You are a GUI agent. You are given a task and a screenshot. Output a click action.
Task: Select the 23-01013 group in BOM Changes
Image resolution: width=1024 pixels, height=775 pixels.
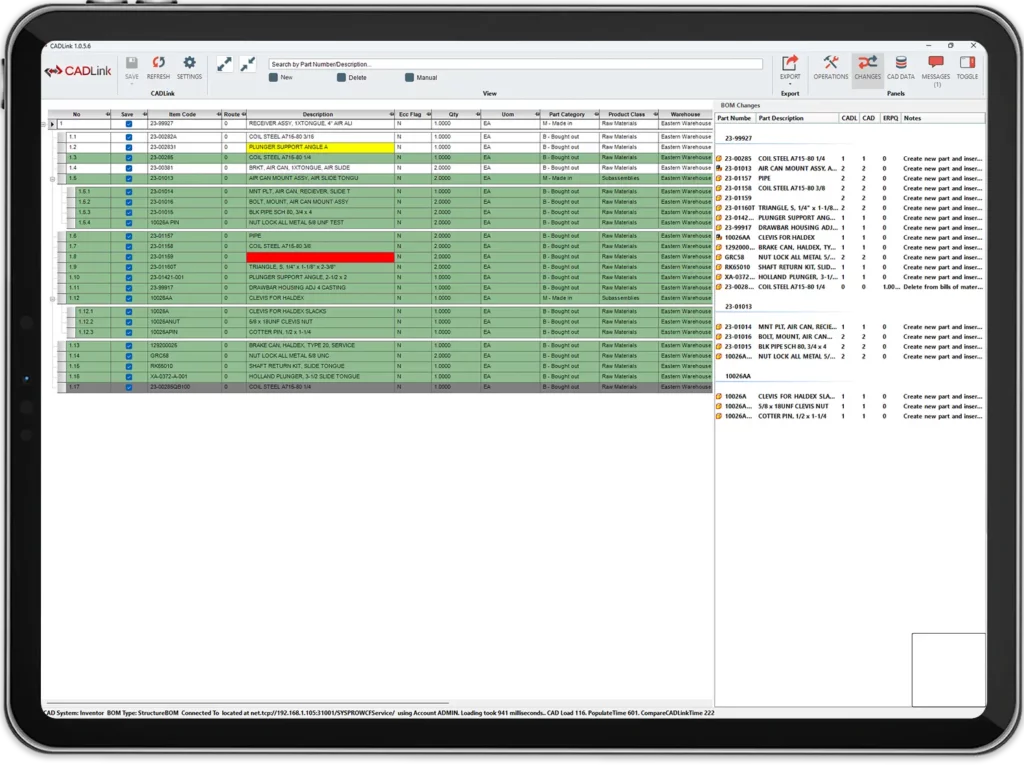[738, 307]
